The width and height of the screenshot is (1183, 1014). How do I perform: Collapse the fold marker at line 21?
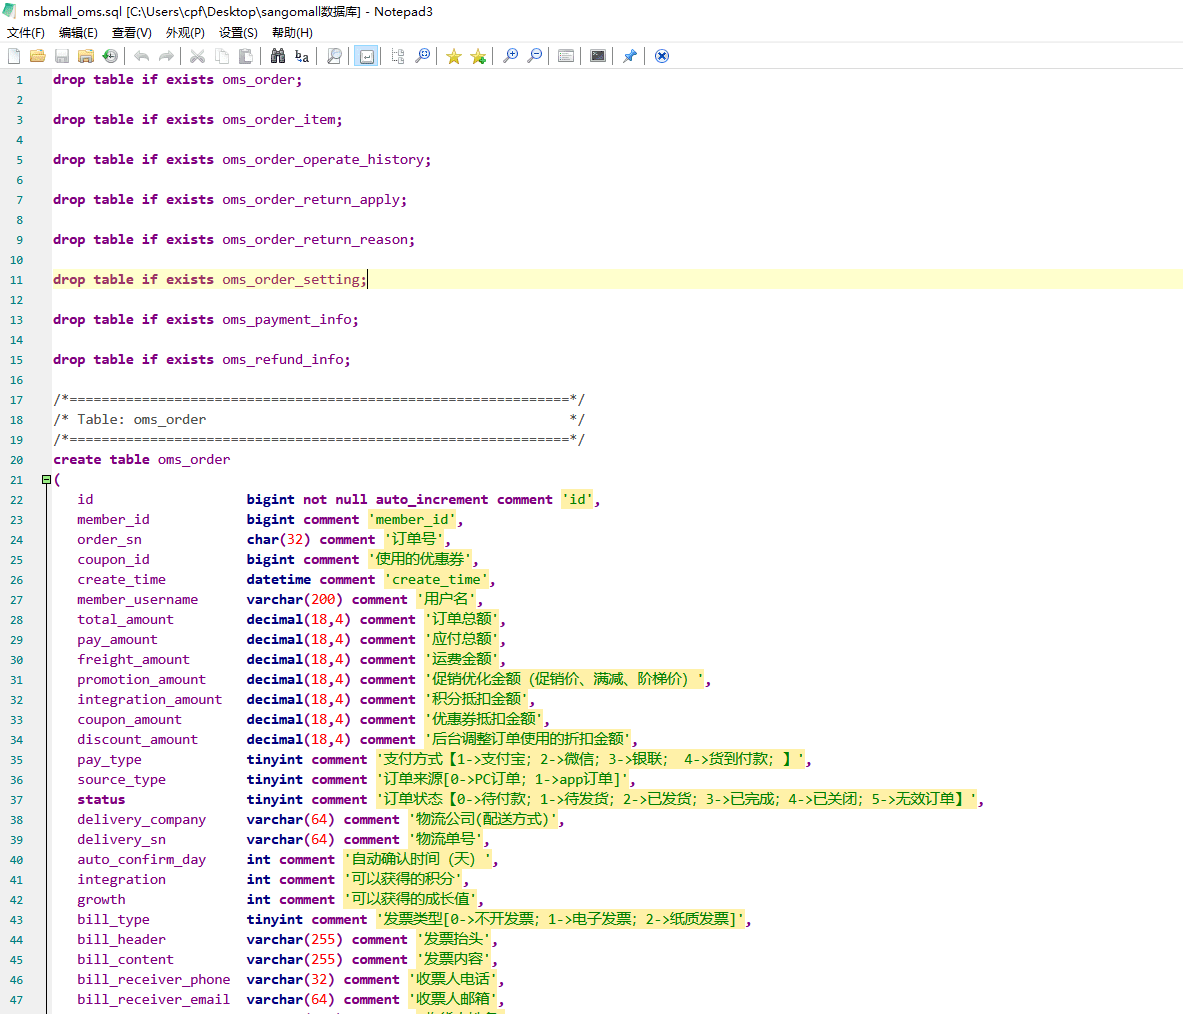pos(46,480)
